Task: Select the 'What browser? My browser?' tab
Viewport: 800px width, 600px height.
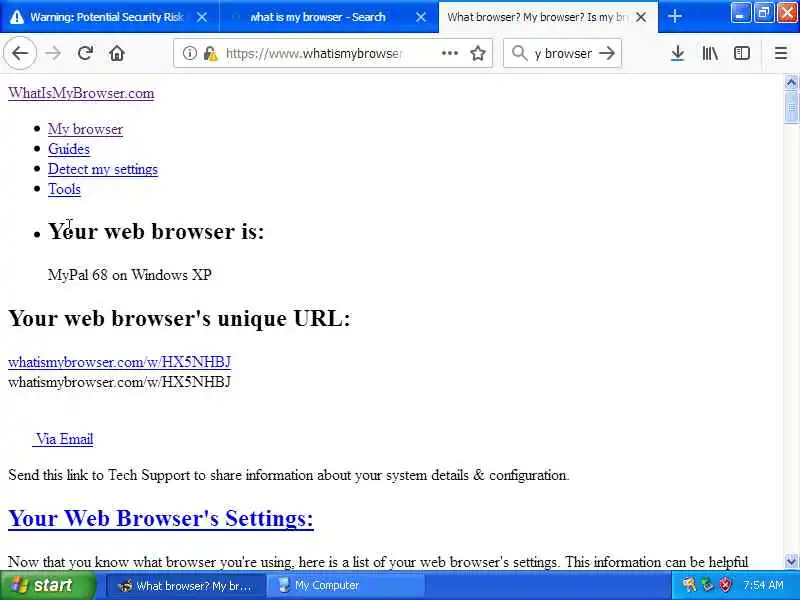Action: point(548,17)
